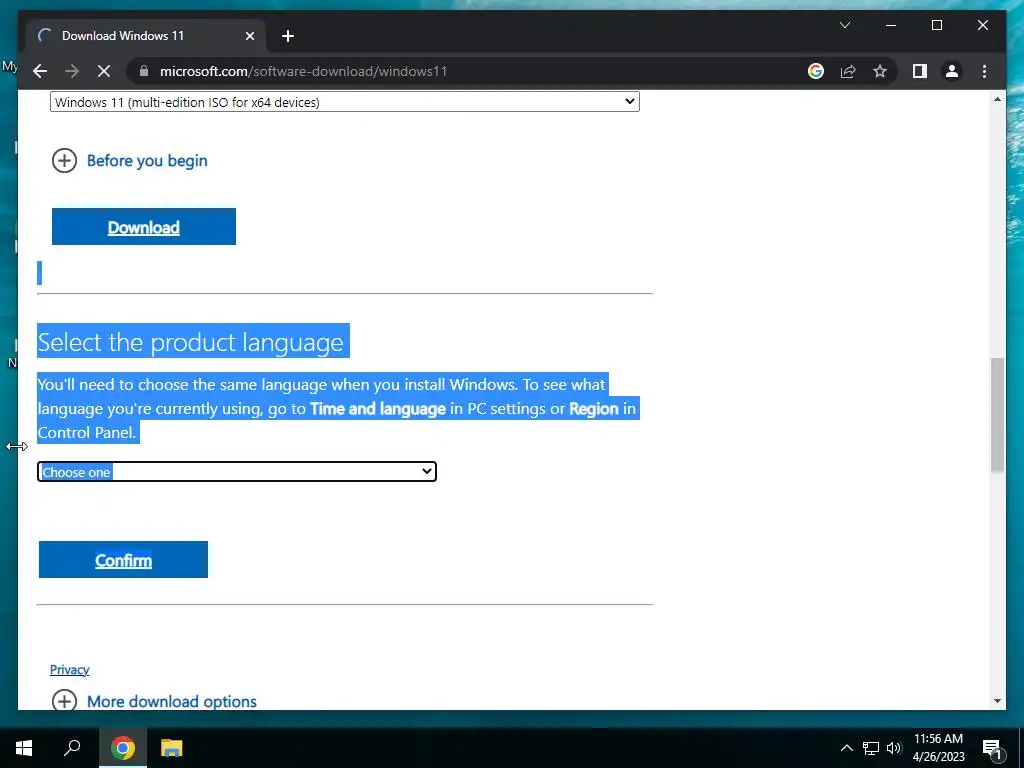Open the Privacy link
1024x768 pixels.
pyautogui.click(x=69, y=669)
